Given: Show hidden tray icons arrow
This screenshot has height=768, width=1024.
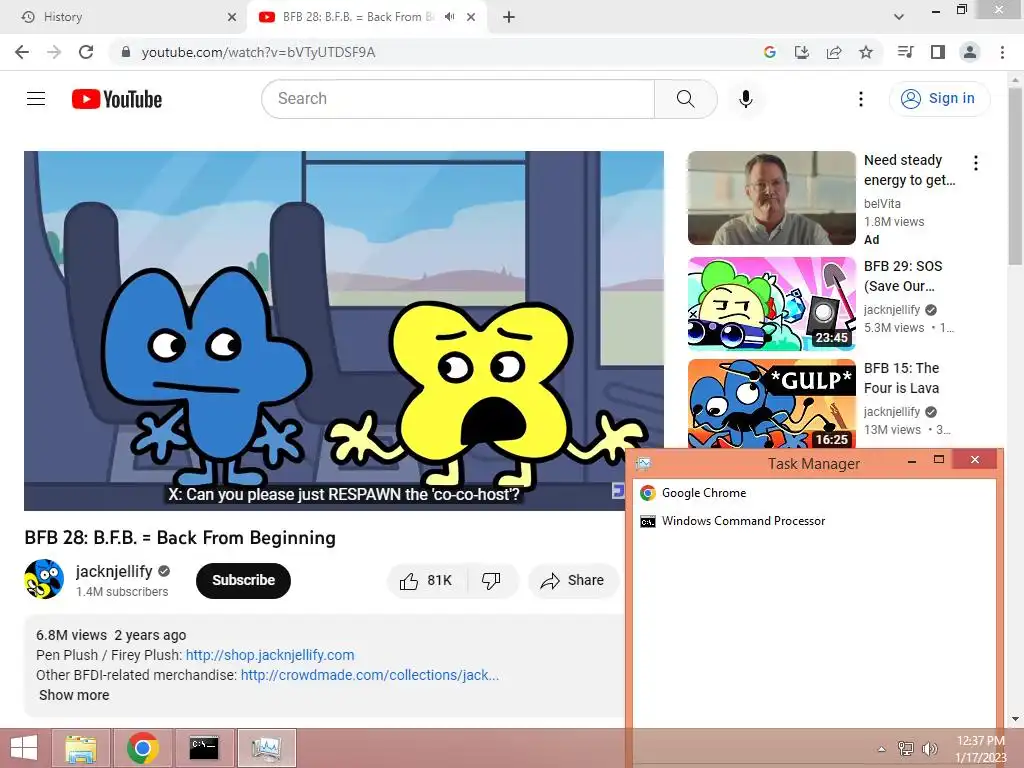Looking at the screenshot, I should [882, 749].
